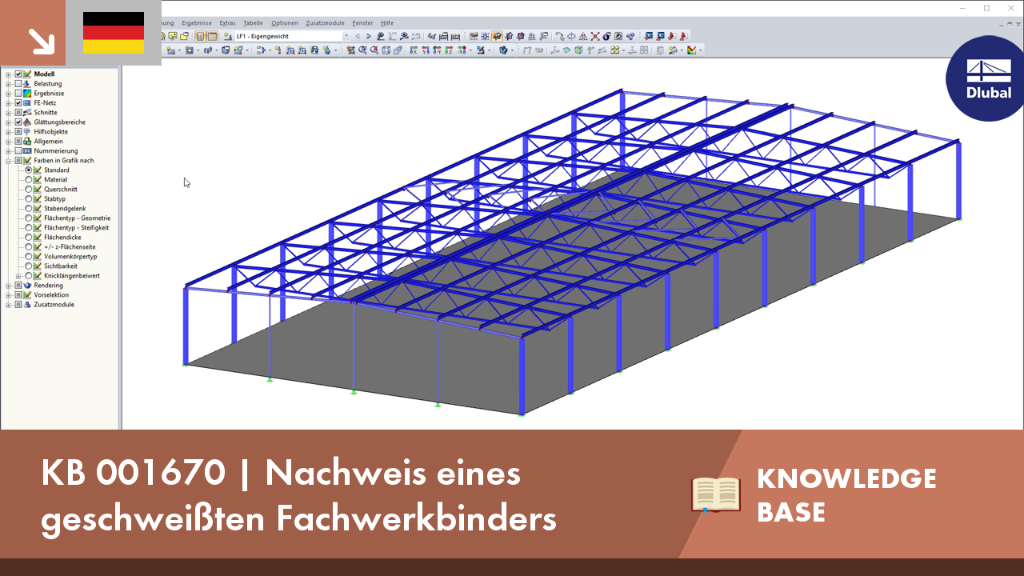This screenshot has width=1024, height=576.
Task: Click the zoom magnifier icon in second toolbar
Action: [x=362, y=50]
